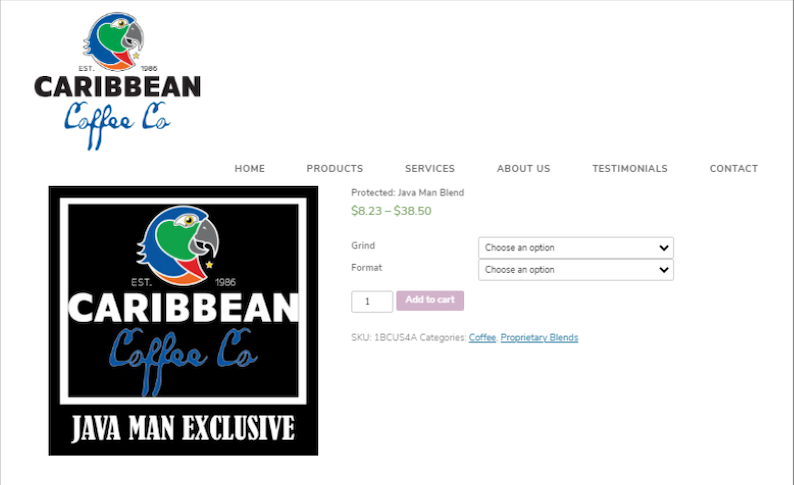Open the Grind options dropdown
The height and width of the screenshot is (485, 794).
tap(576, 248)
